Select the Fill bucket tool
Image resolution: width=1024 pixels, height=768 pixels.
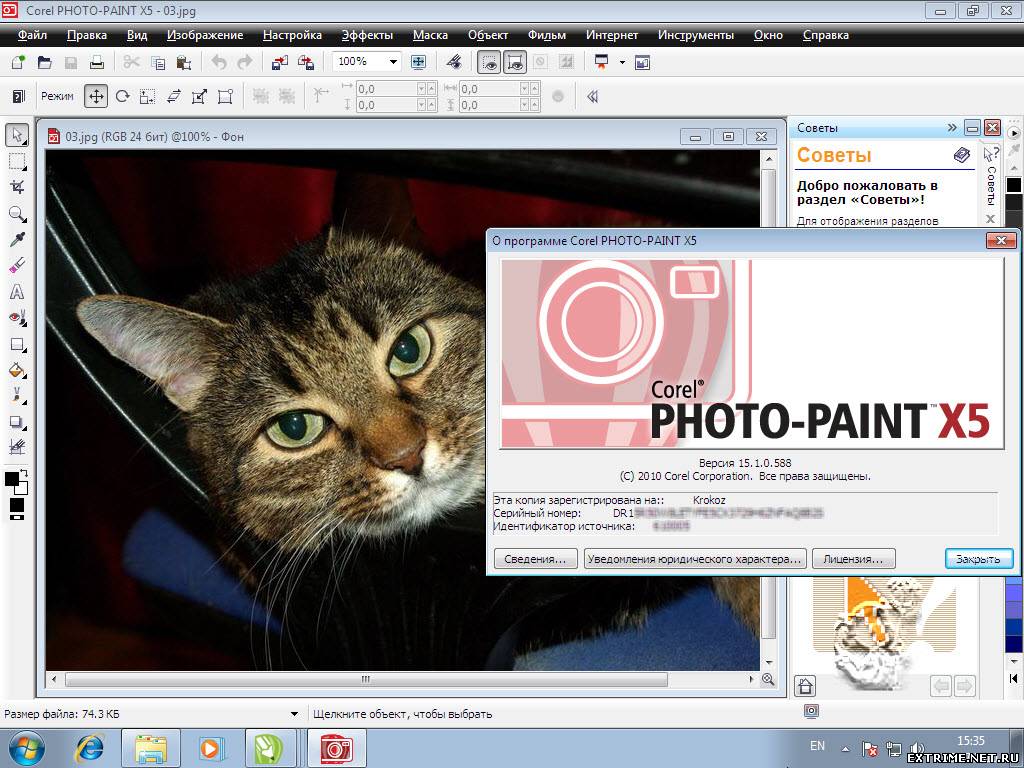pos(17,370)
